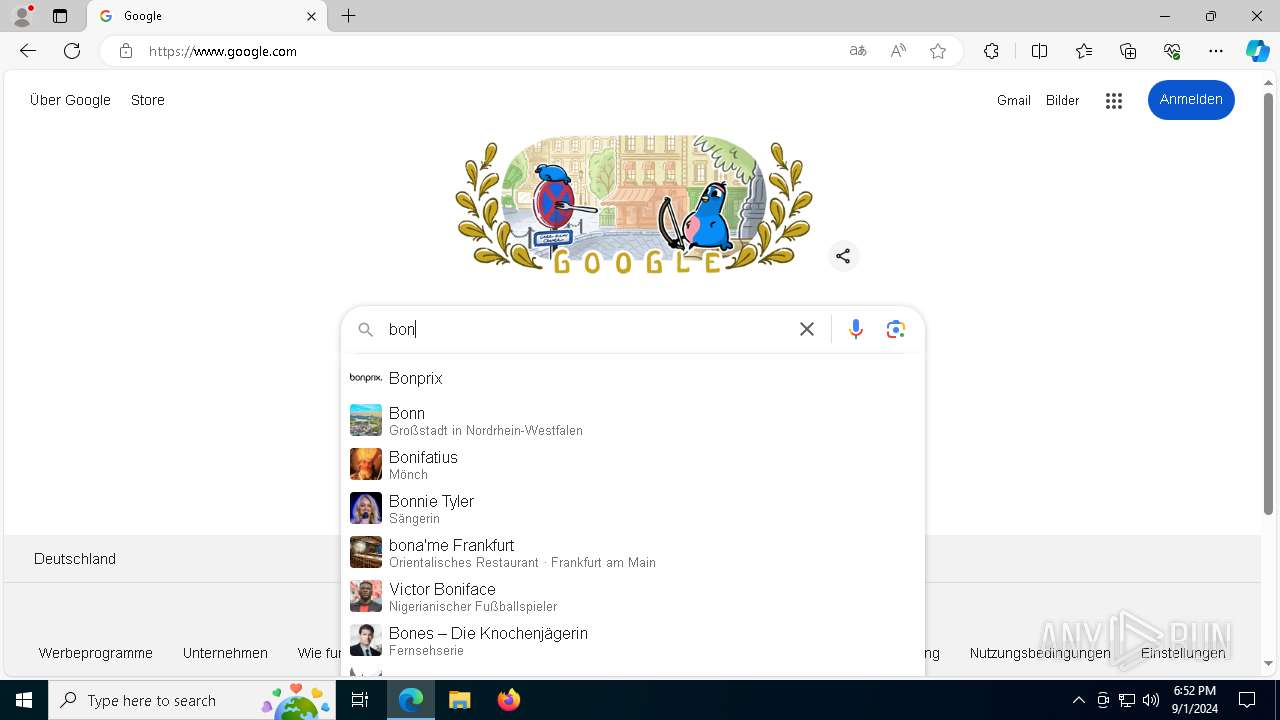The width and height of the screenshot is (1280, 720).
Task: Open Browser essentials heart icon
Action: 1172,51
